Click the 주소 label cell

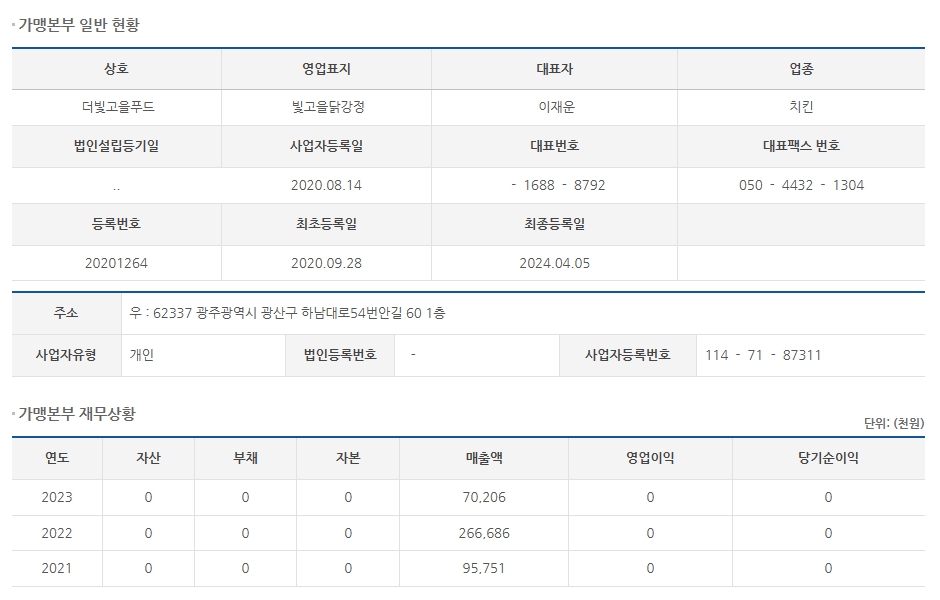click(x=67, y=313)
